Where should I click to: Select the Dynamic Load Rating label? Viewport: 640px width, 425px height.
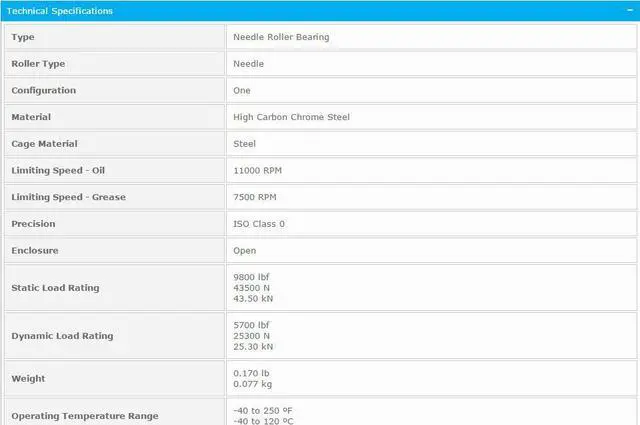[x=61, y=336]
